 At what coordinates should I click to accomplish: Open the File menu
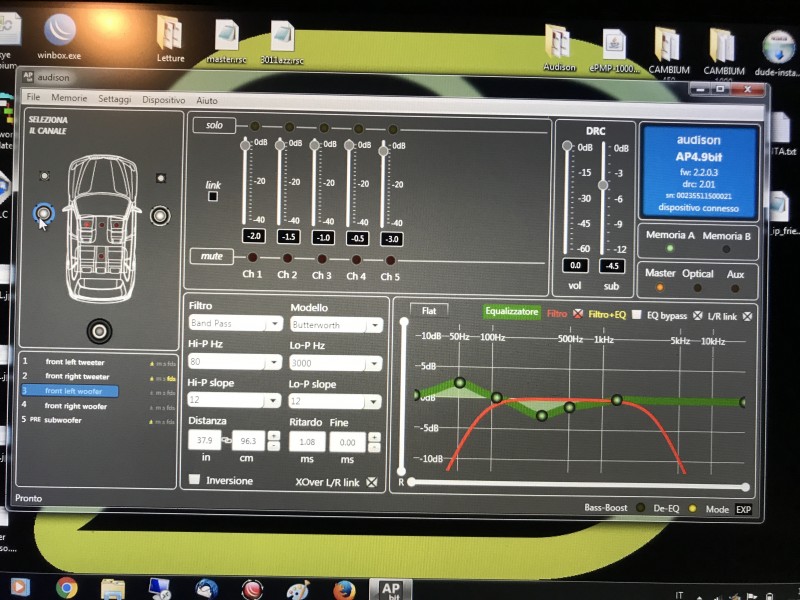click(33, 97)
